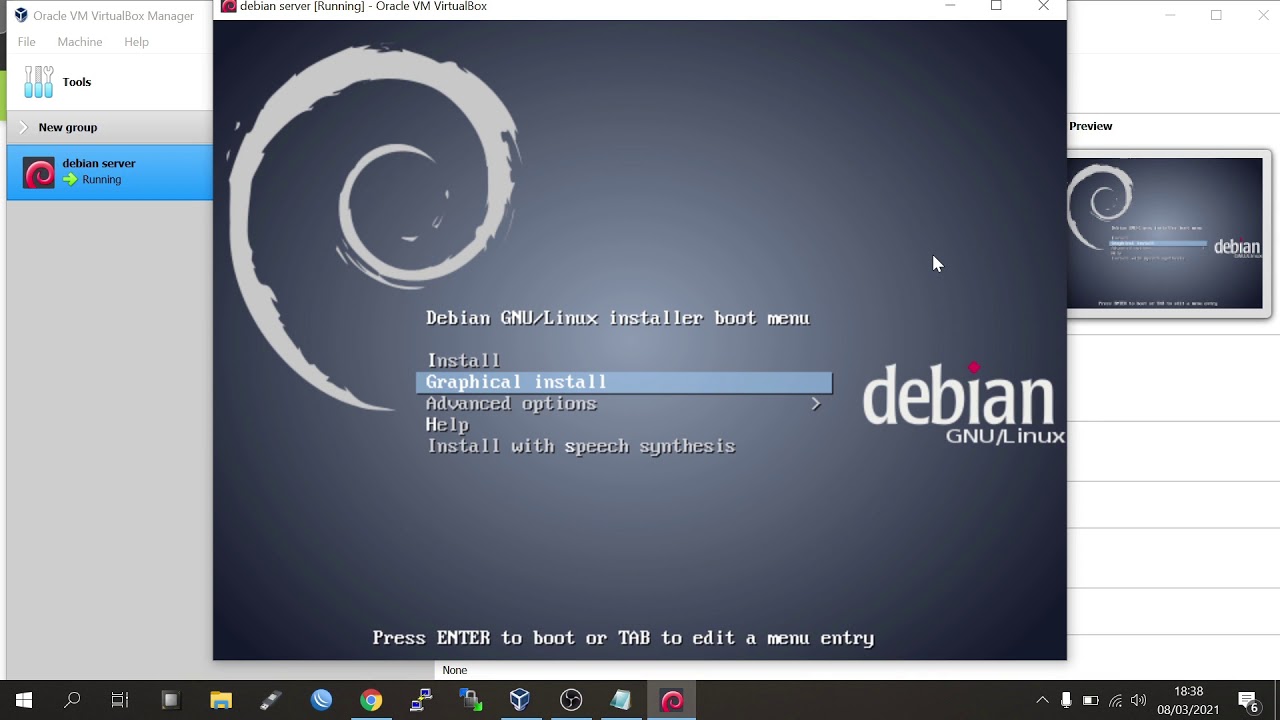Open the dark square taskbar app icon
The height and width of the screenshot is (720, 1280).
pos(170,700)
